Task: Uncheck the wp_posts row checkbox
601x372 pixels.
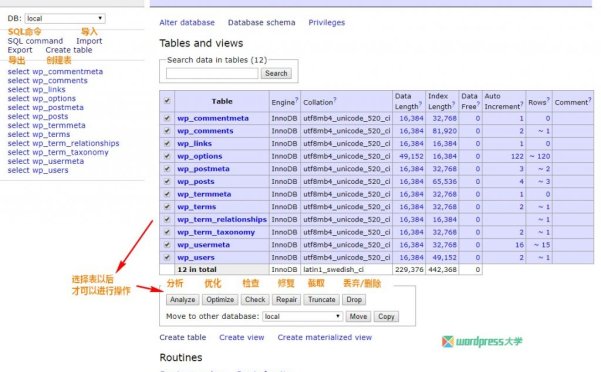Action: click(167, 181)
